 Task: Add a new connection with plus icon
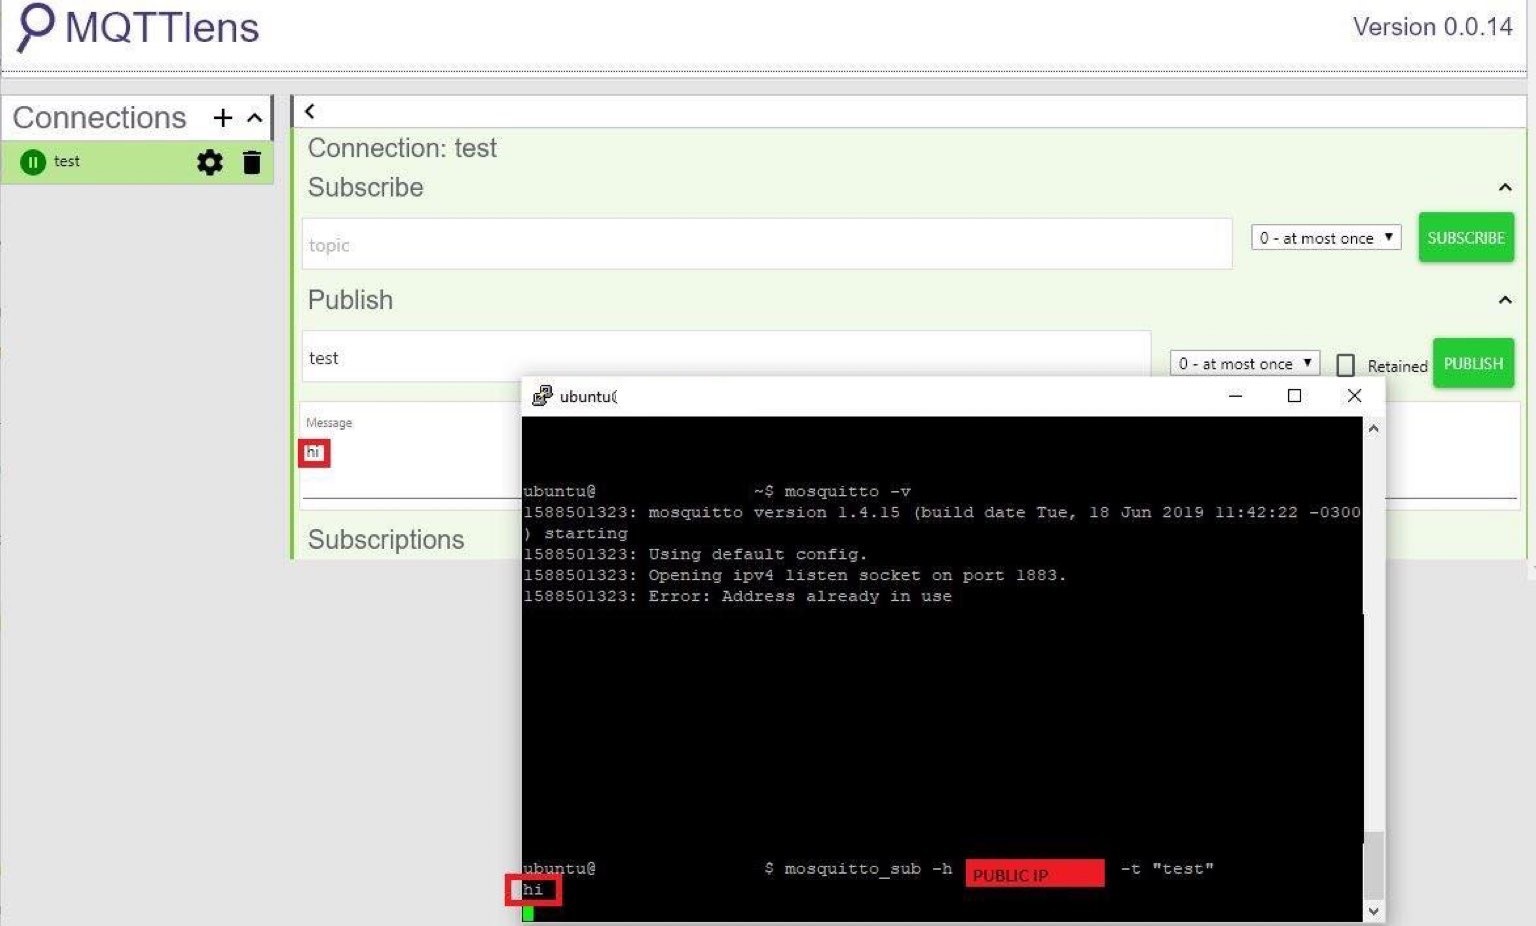(x=222, y=118)
